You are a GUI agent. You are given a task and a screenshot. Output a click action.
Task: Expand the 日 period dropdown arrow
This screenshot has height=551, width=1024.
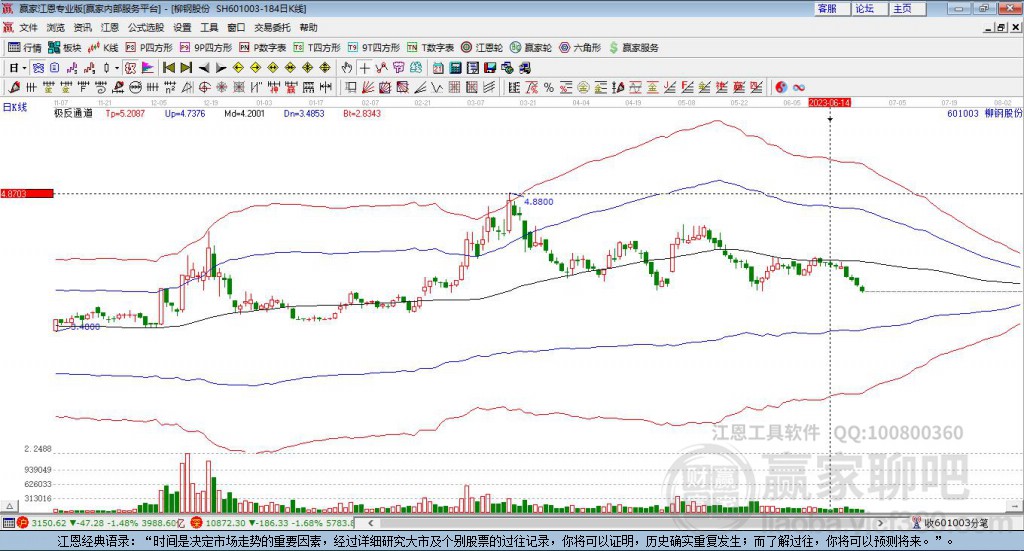24,67
